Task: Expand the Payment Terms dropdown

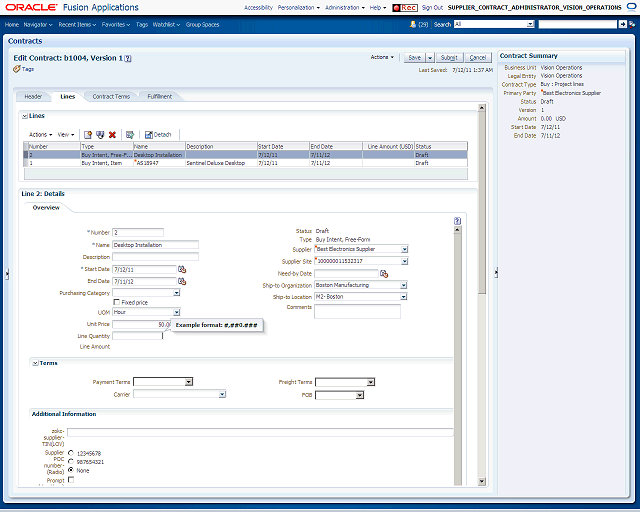Action: (189, 382)
